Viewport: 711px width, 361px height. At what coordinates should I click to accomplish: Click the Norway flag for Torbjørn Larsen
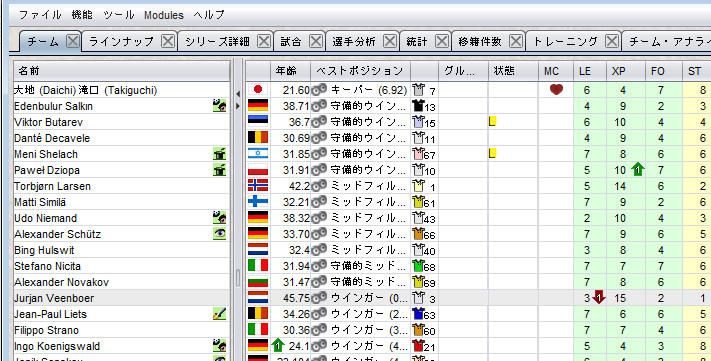(258, 186)
